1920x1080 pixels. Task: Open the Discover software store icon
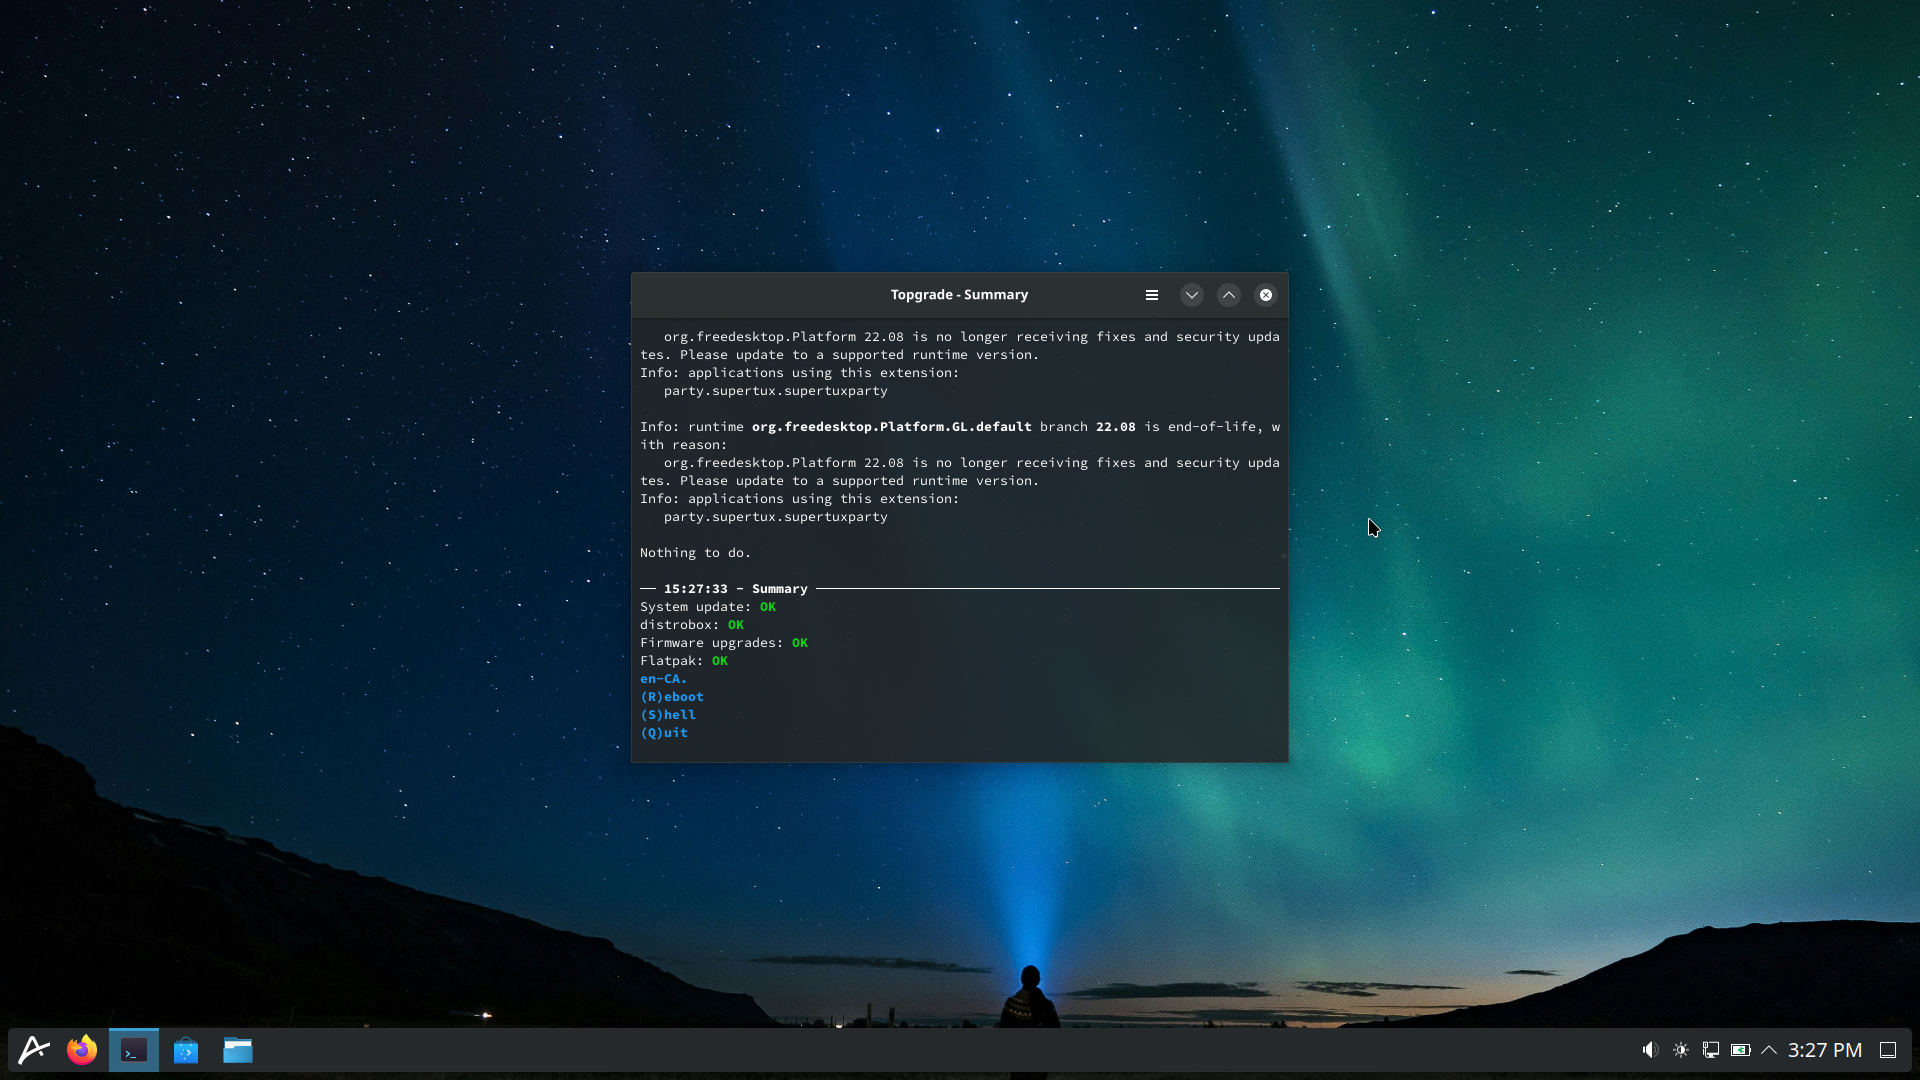[186, 1050]
